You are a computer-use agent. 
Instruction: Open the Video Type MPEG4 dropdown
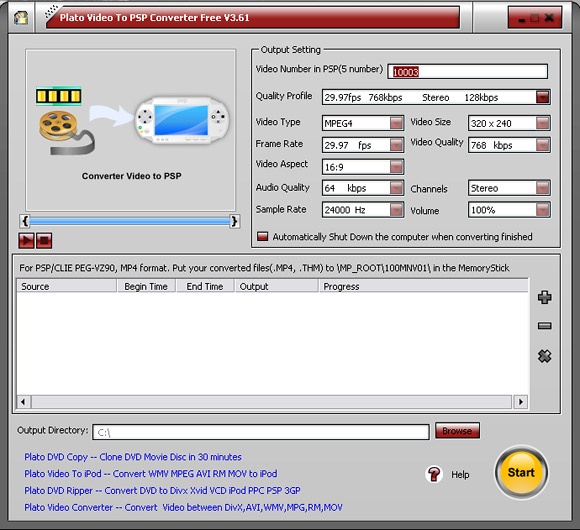[396, 123]
